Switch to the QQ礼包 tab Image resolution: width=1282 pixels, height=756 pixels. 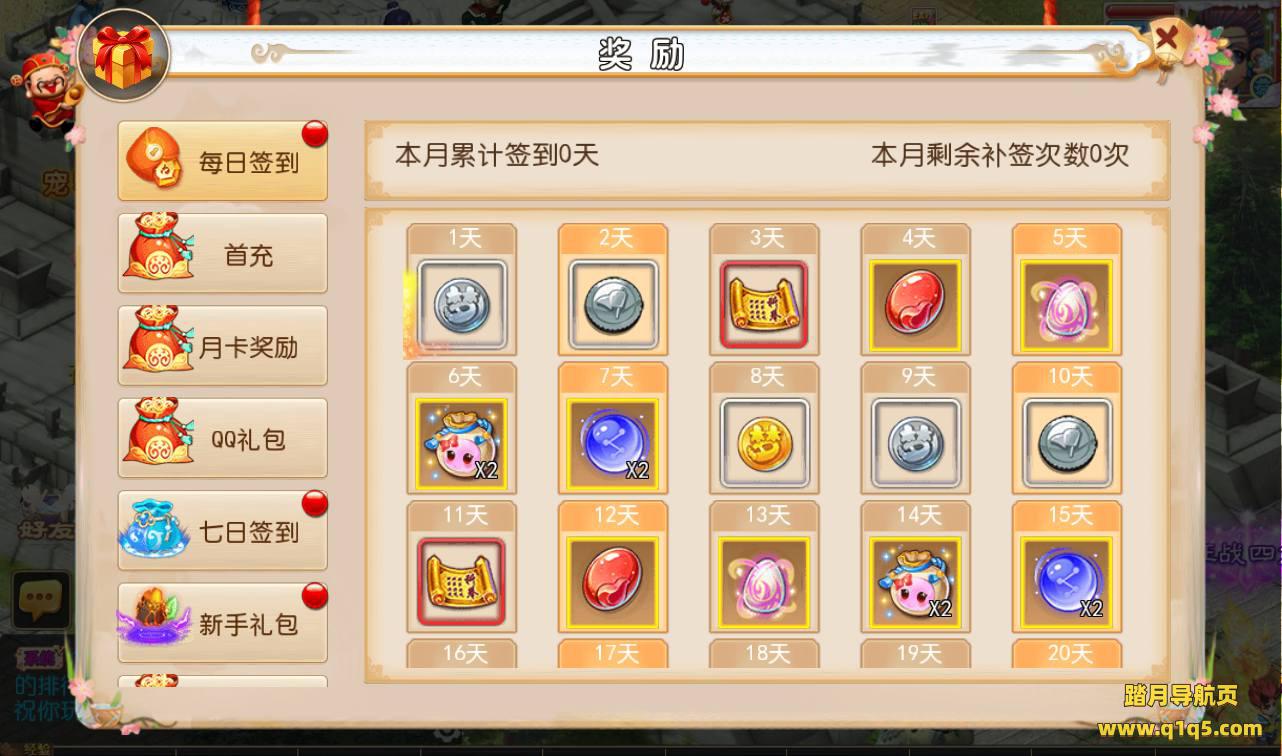coord(223,439)
